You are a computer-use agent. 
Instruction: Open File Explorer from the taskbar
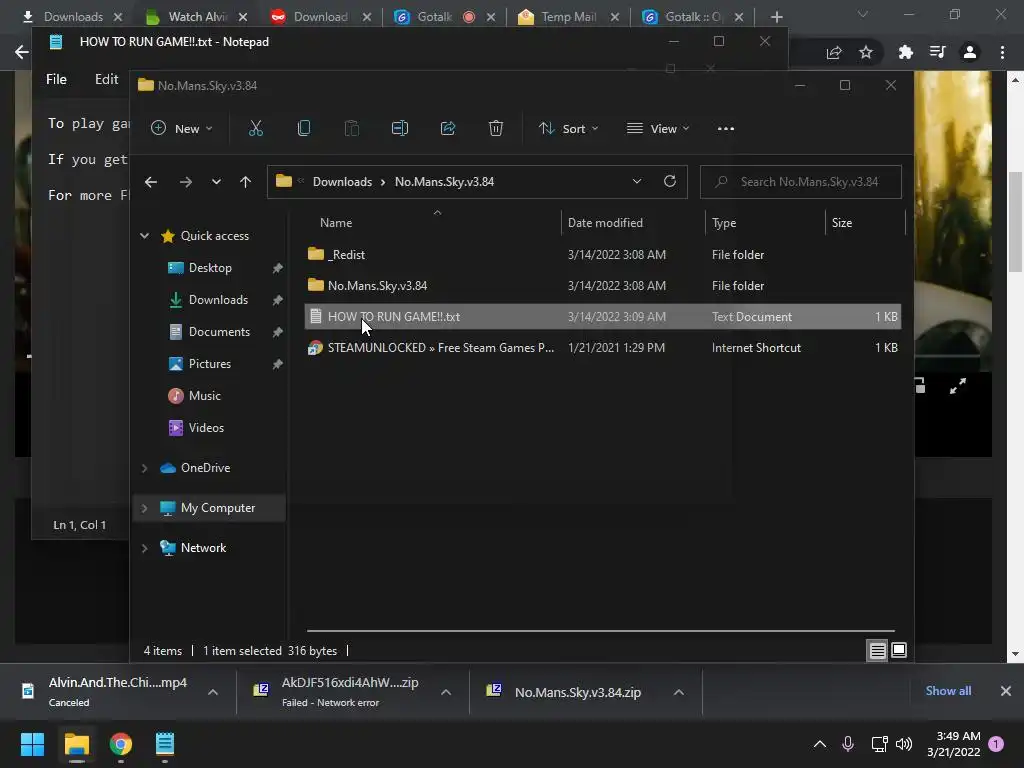[76, 744]
